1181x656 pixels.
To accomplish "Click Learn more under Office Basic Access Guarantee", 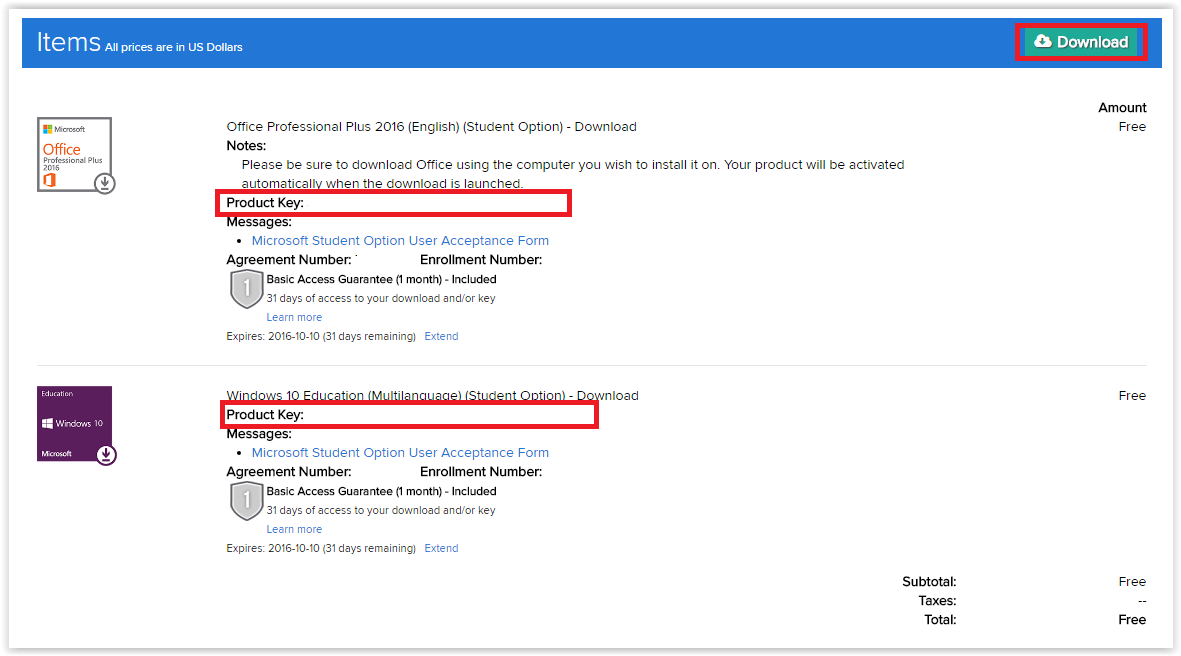I will (x=294, y=318).
